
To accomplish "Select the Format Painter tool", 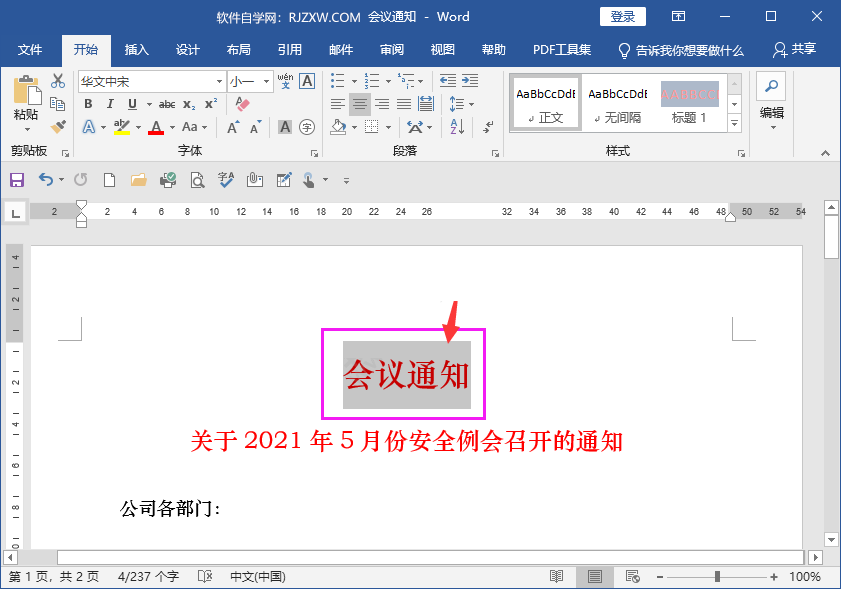I will [57, 127].
